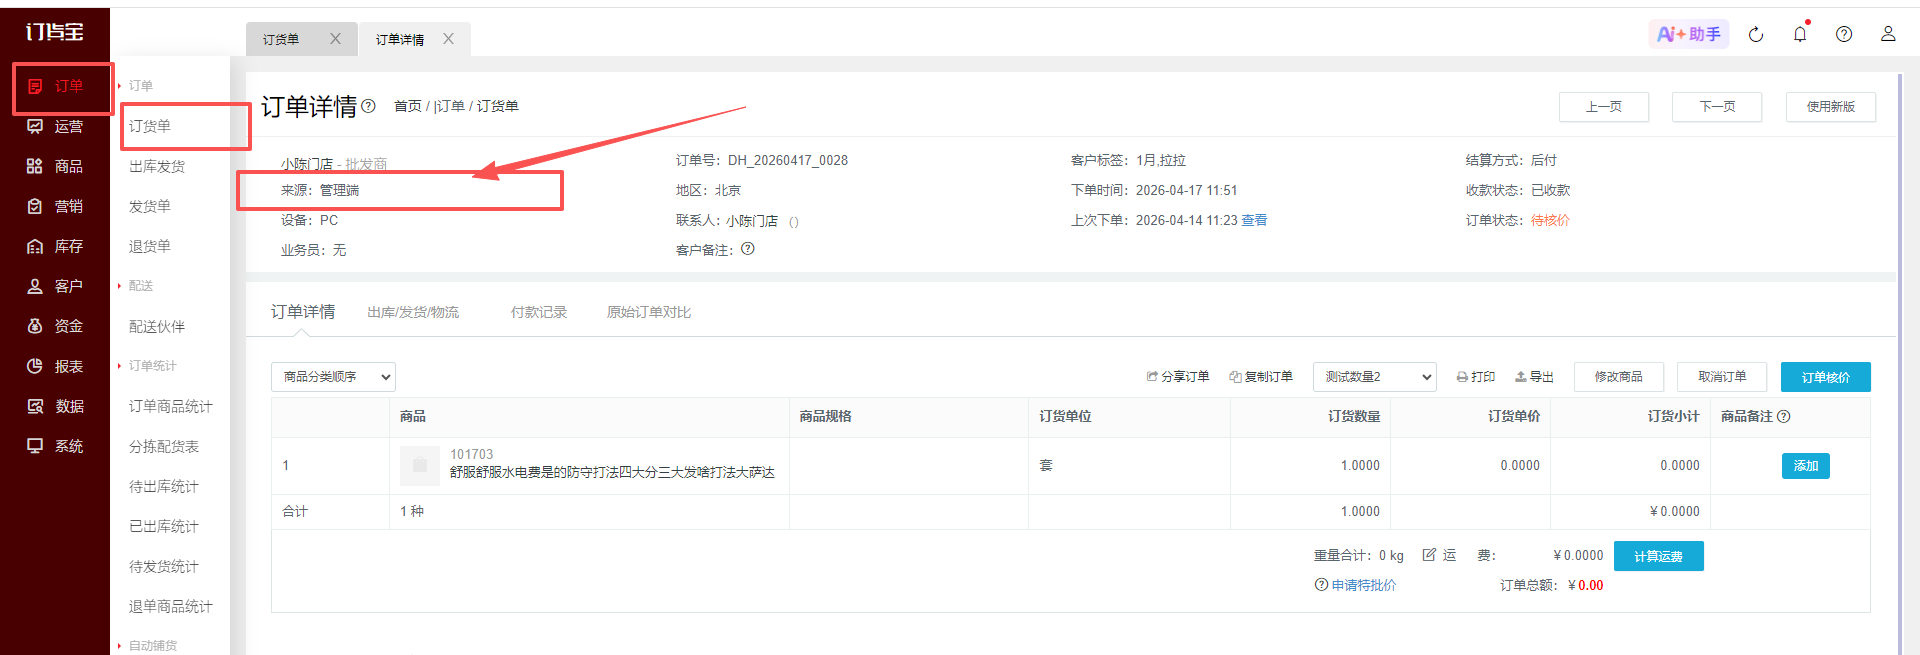Open the 营销 section in the sidebar
This screenshot has width=1920, height=655.
[55, 207]
